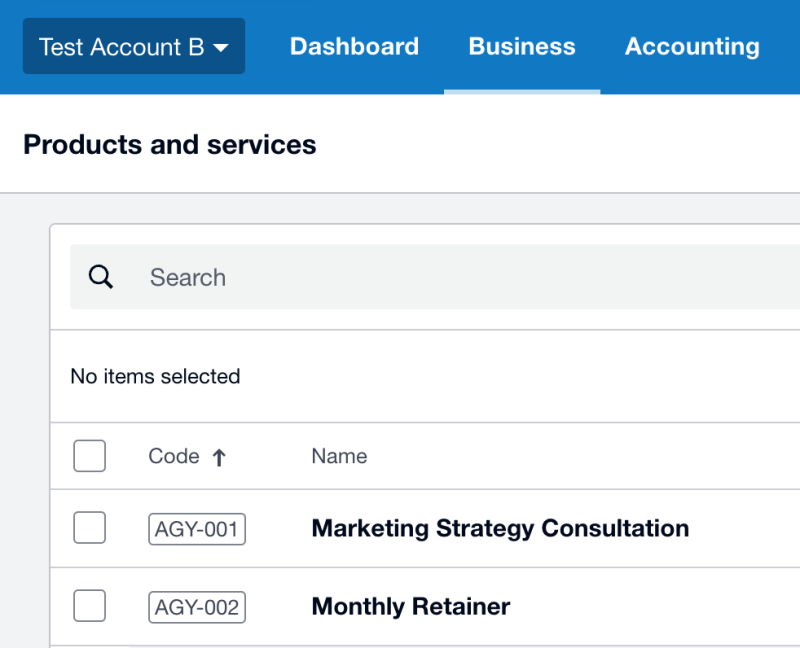
Task: Go to the Dashboard menu
Action: (355, 46)
